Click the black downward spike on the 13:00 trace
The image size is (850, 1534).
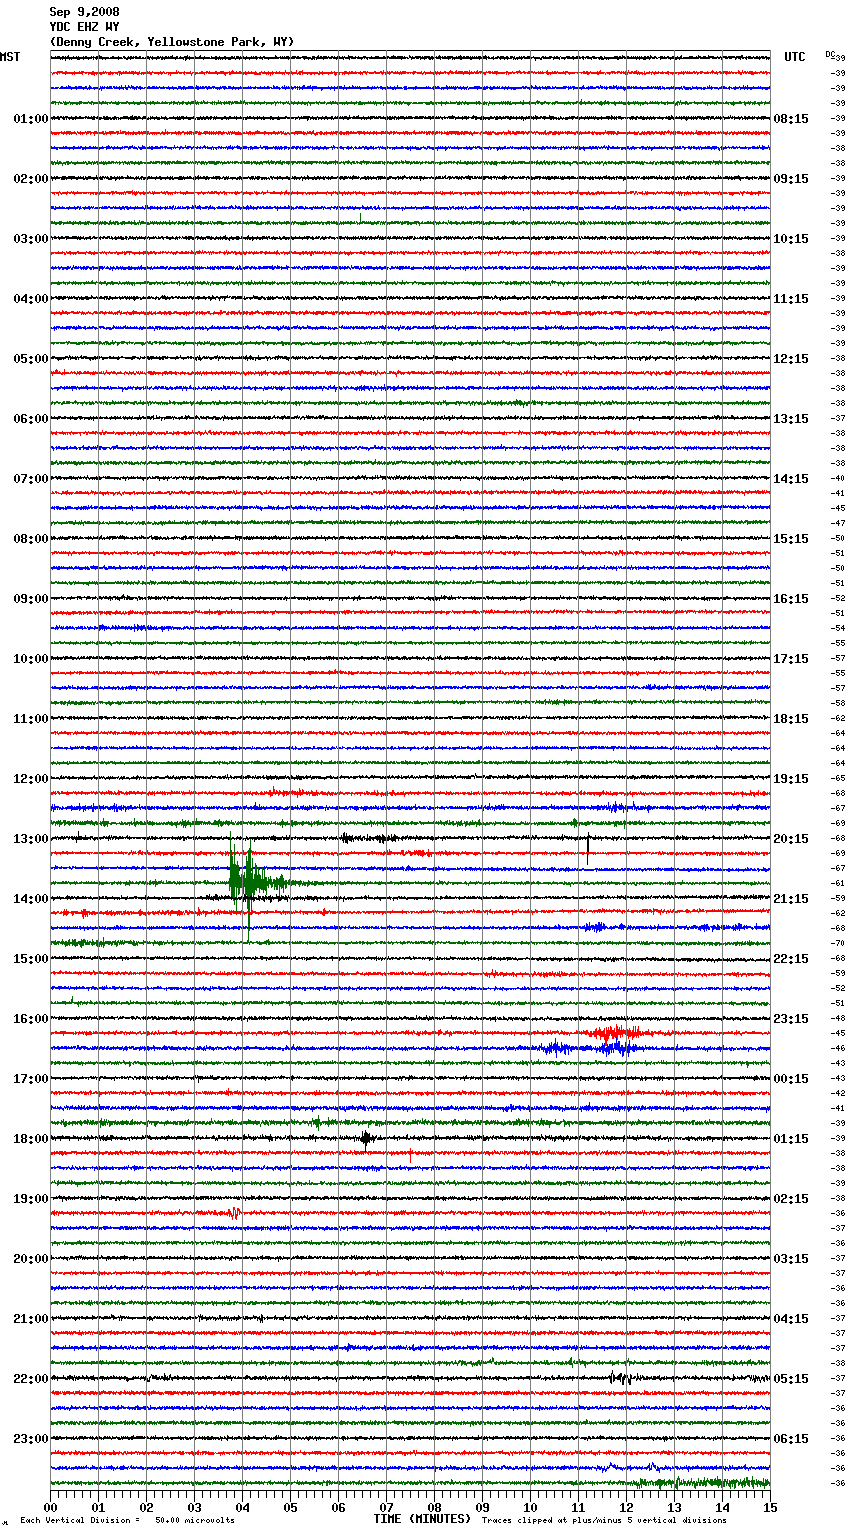588,847
